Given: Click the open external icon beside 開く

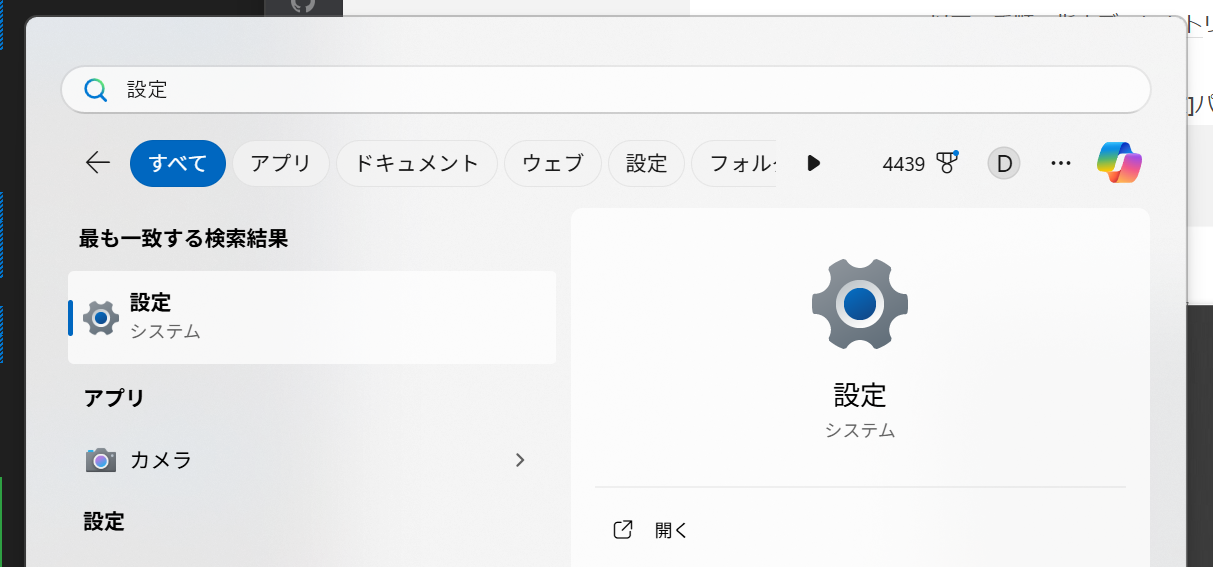Looking at the screenshot, I should coord(623,530).
